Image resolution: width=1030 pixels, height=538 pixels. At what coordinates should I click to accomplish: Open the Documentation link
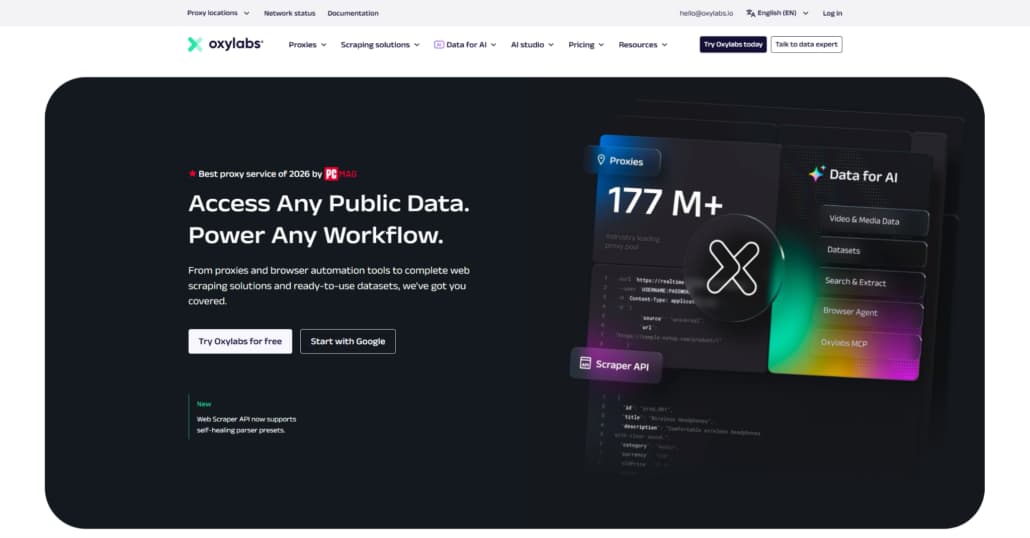point(353,13)
